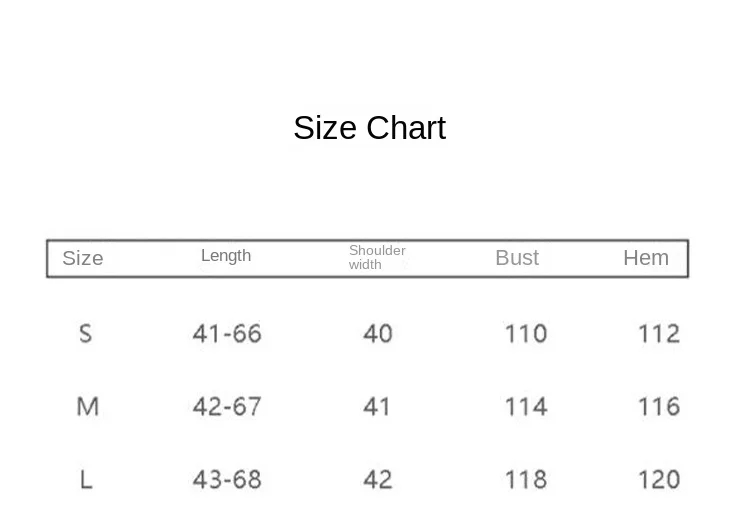Select the Length column header
The height and width of the screenshot is (507, 750).
226,256
